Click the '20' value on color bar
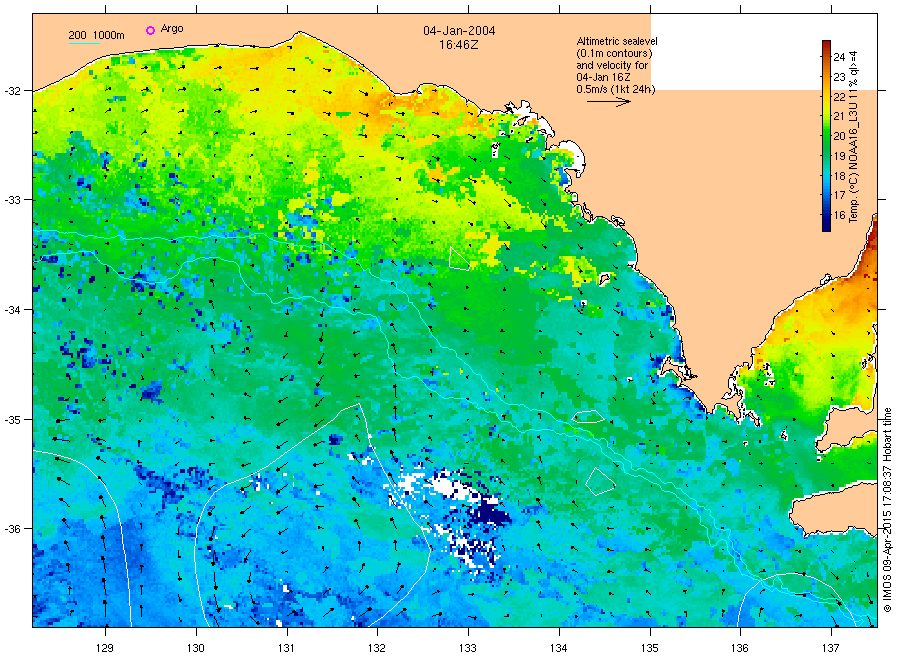This screenshot has width=900, height=660. (x=839, y=136)
